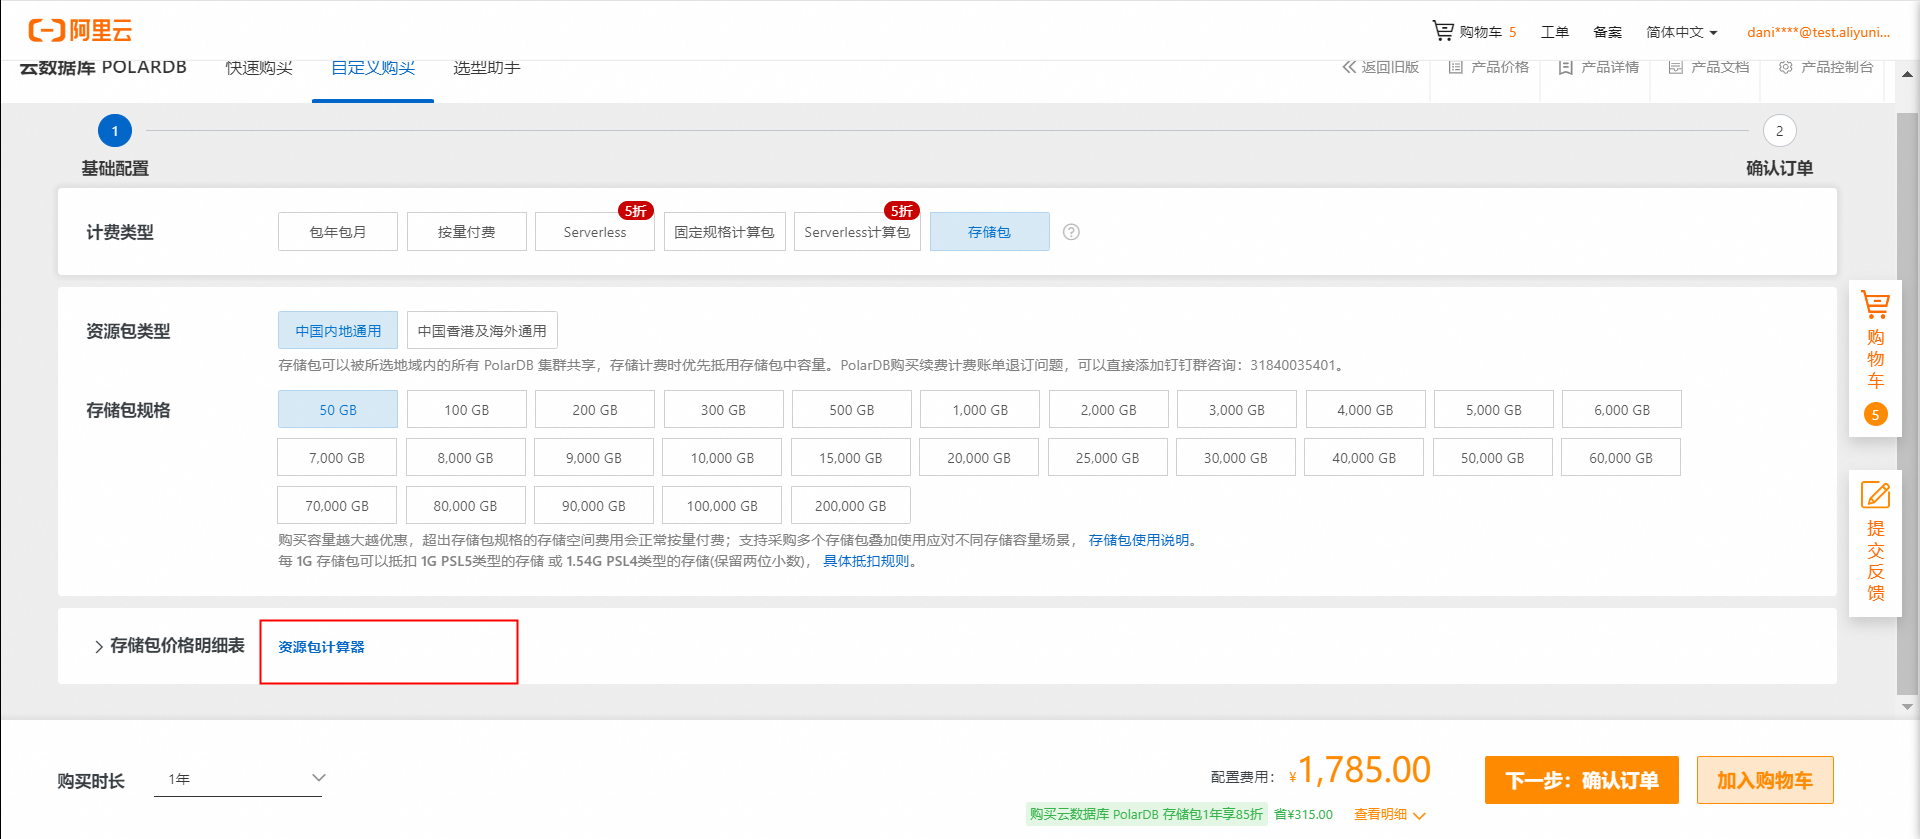Select the 200,000 GB storage package
This screenshot has height=839, width=1920.
click(x=851, y=506)
